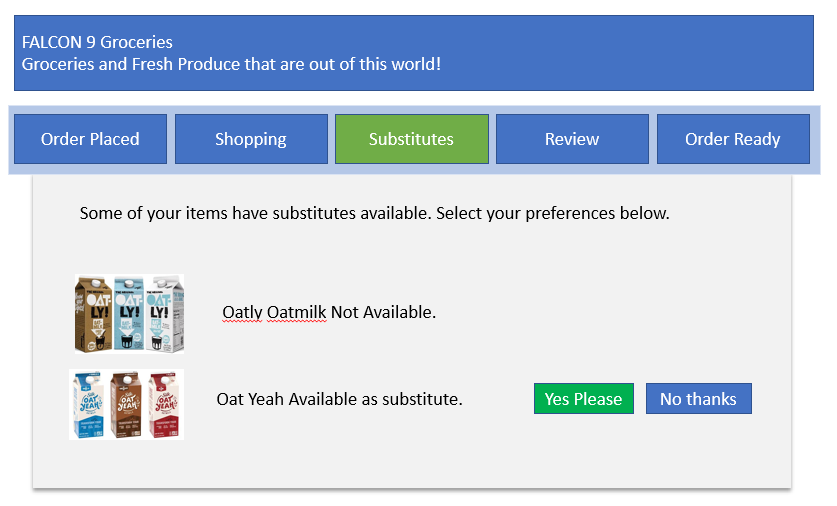The width and height of the screenshot is (837, 506).
Task: Click the store tagline in header banner
Action: point(231,64)
